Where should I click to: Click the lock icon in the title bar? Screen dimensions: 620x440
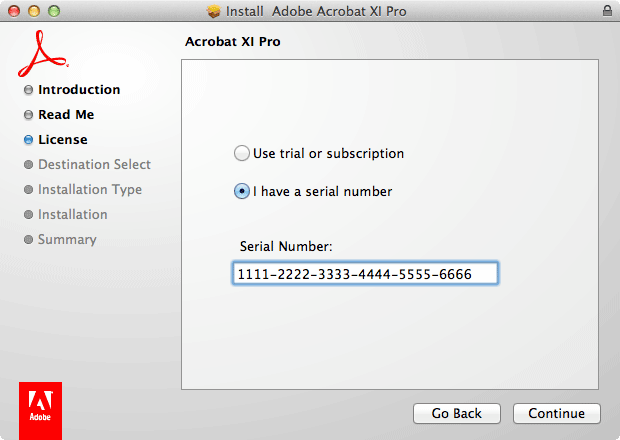pyautogui.click(x=607, y=10)
